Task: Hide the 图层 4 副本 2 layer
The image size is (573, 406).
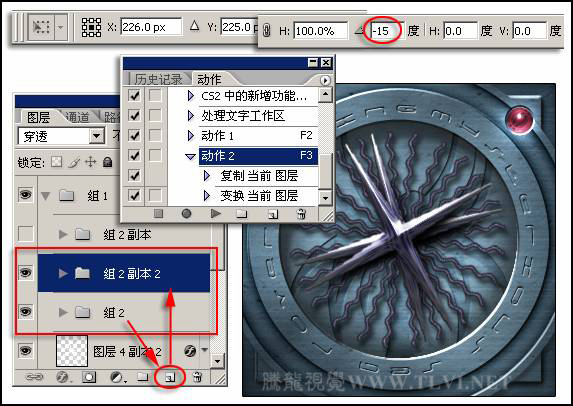Action: (25, 350)
